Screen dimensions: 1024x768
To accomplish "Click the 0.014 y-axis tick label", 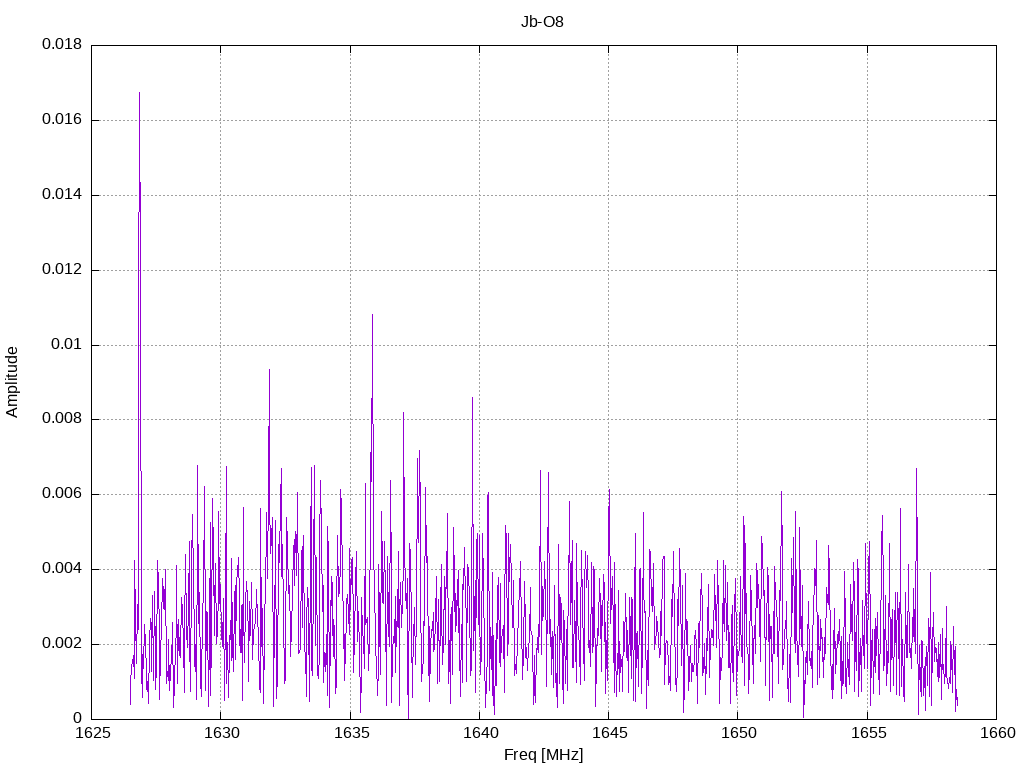I will pyautogui.click(x=62, y=195).
